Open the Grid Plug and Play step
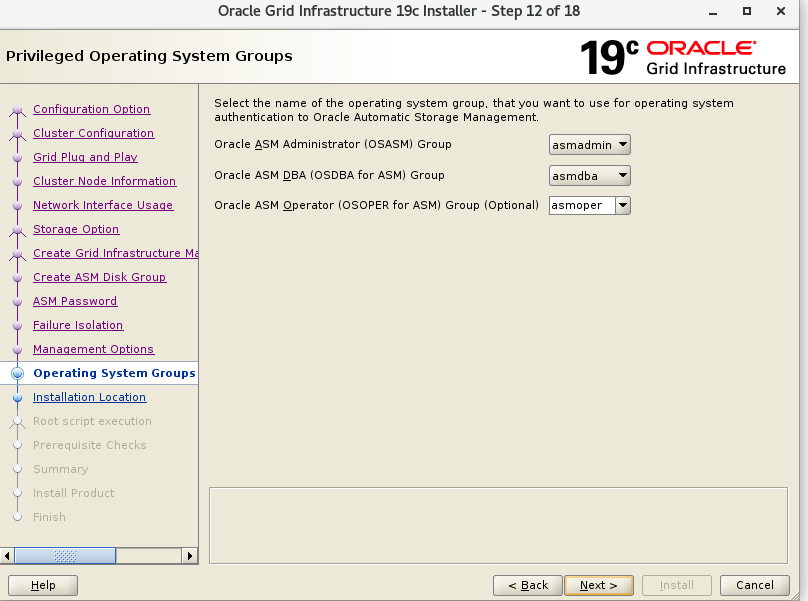 coord(85,157)
